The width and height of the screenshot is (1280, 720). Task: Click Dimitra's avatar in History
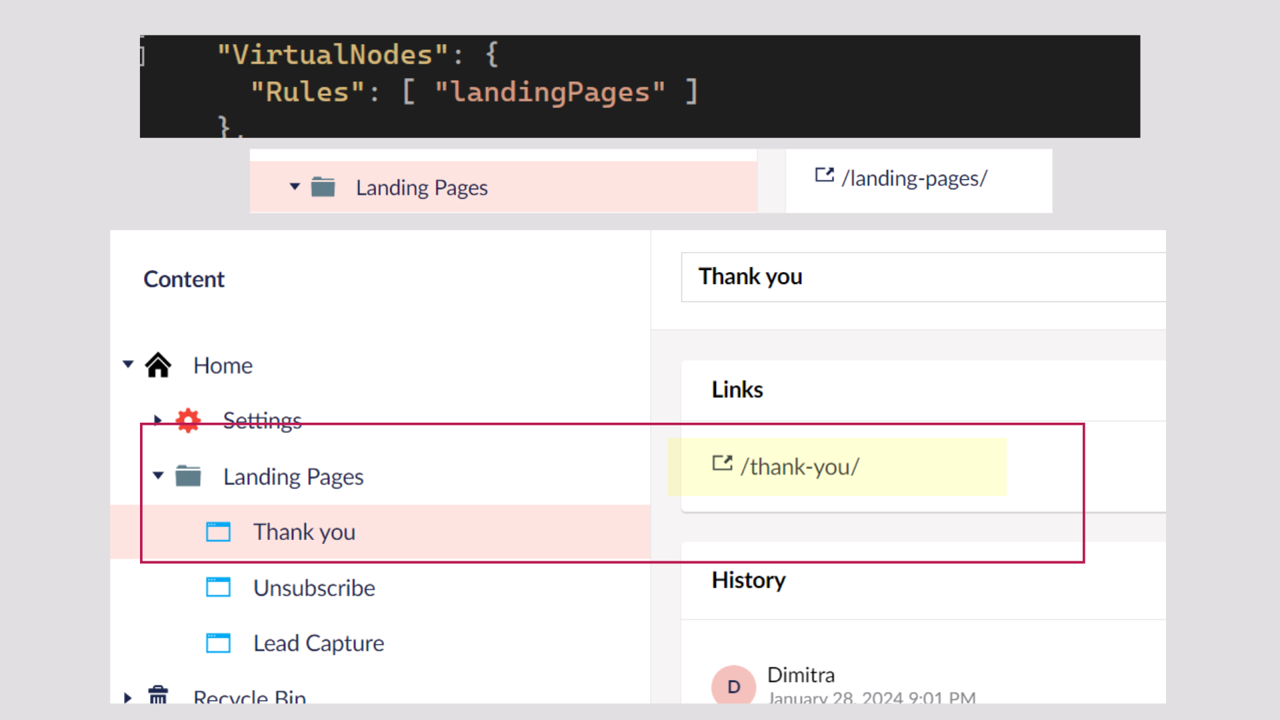(x=733, y=685)
